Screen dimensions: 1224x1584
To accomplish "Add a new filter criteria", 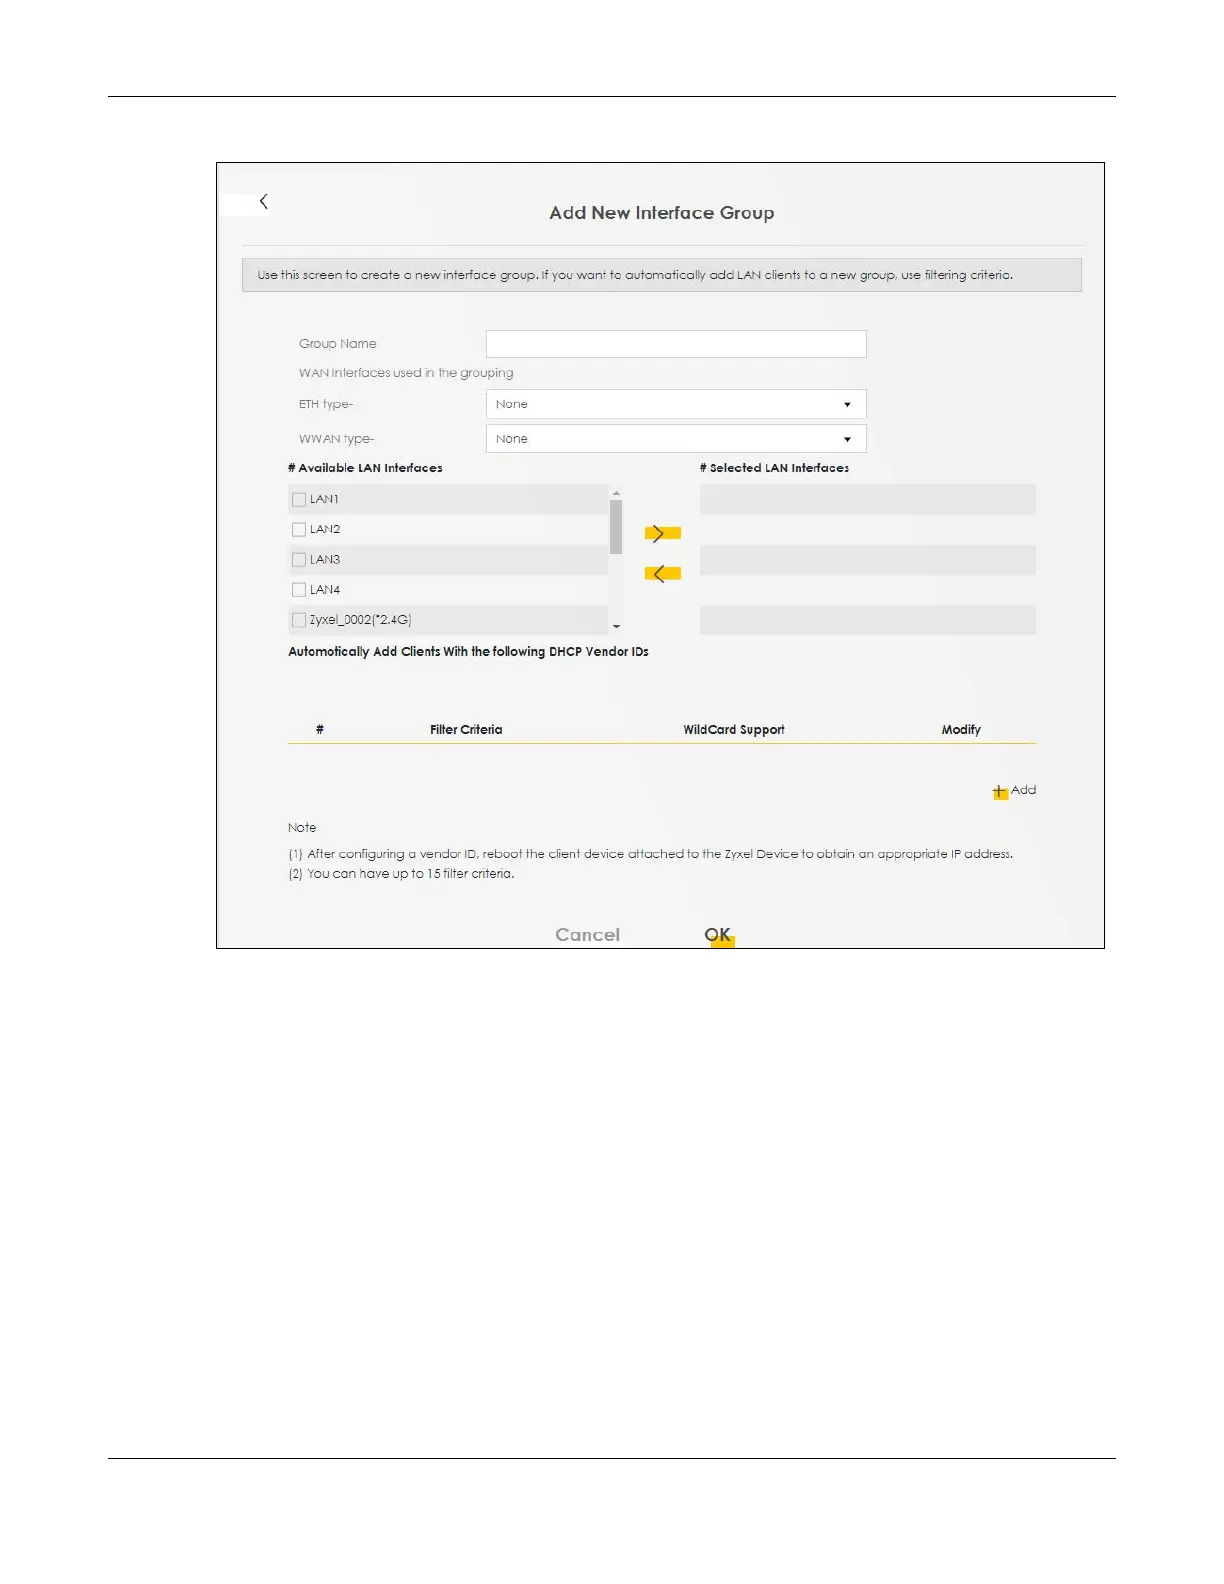I will 1014,790.
